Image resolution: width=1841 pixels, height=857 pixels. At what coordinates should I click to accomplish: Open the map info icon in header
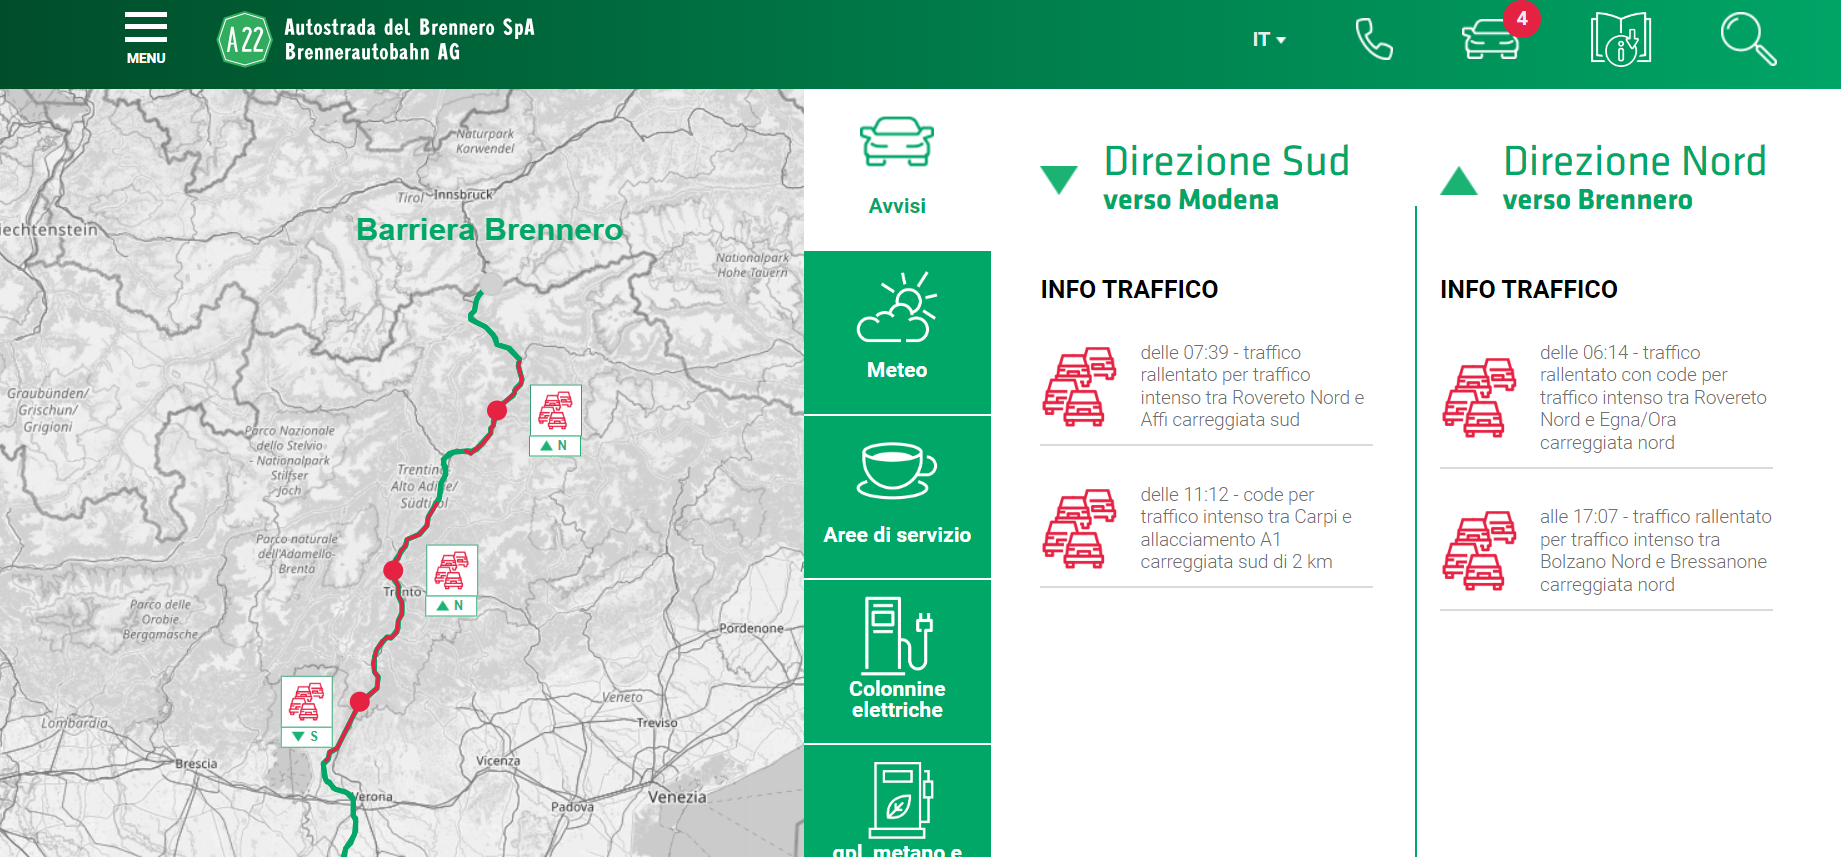1620,40
